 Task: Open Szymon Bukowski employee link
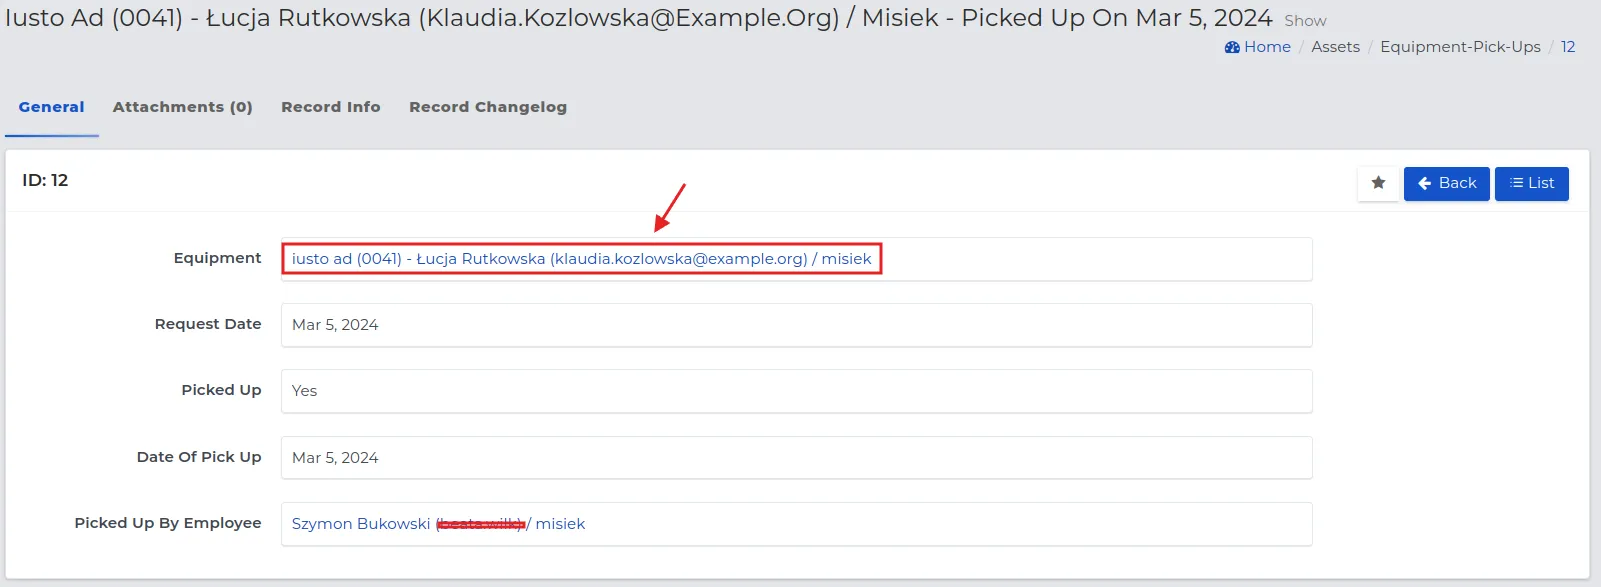click(x=361, y=524)
